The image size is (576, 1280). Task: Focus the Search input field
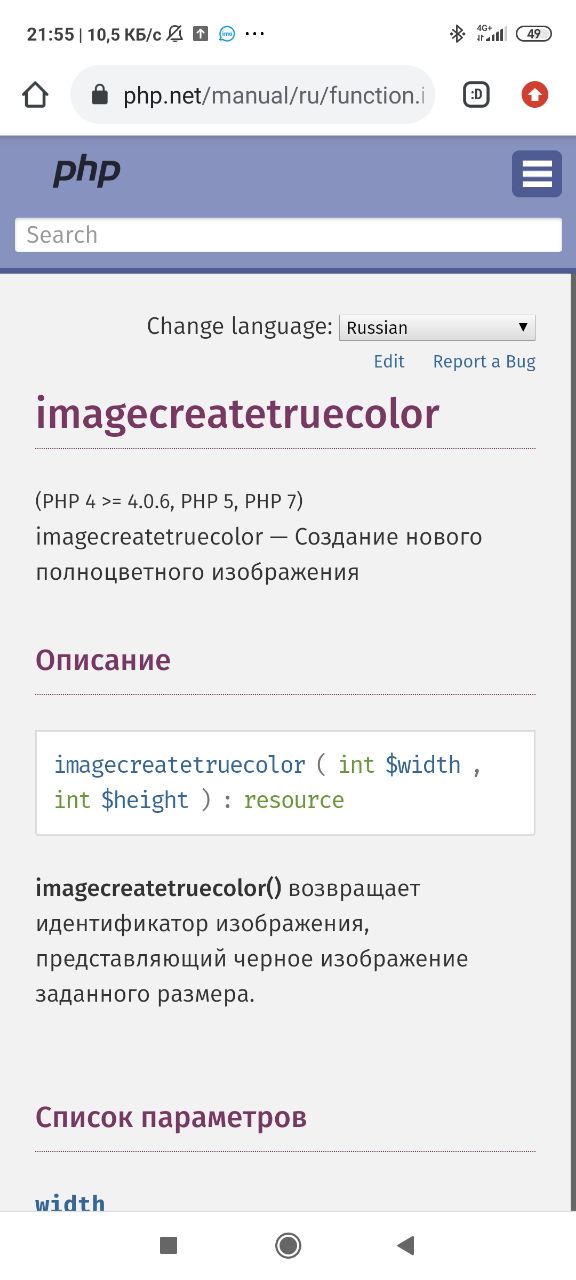click(x=288, y=235)
